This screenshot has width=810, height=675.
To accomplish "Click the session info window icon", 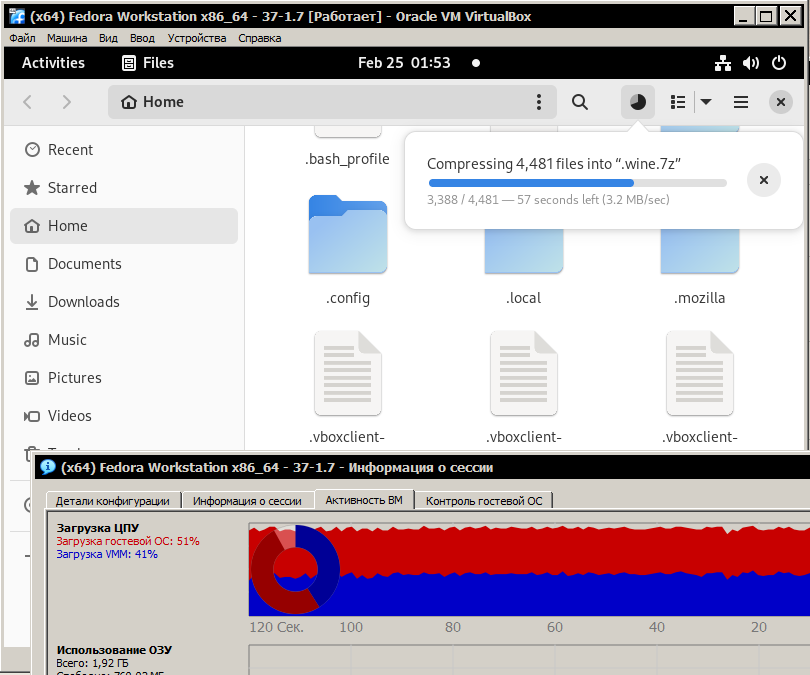I will click(48, 467).
